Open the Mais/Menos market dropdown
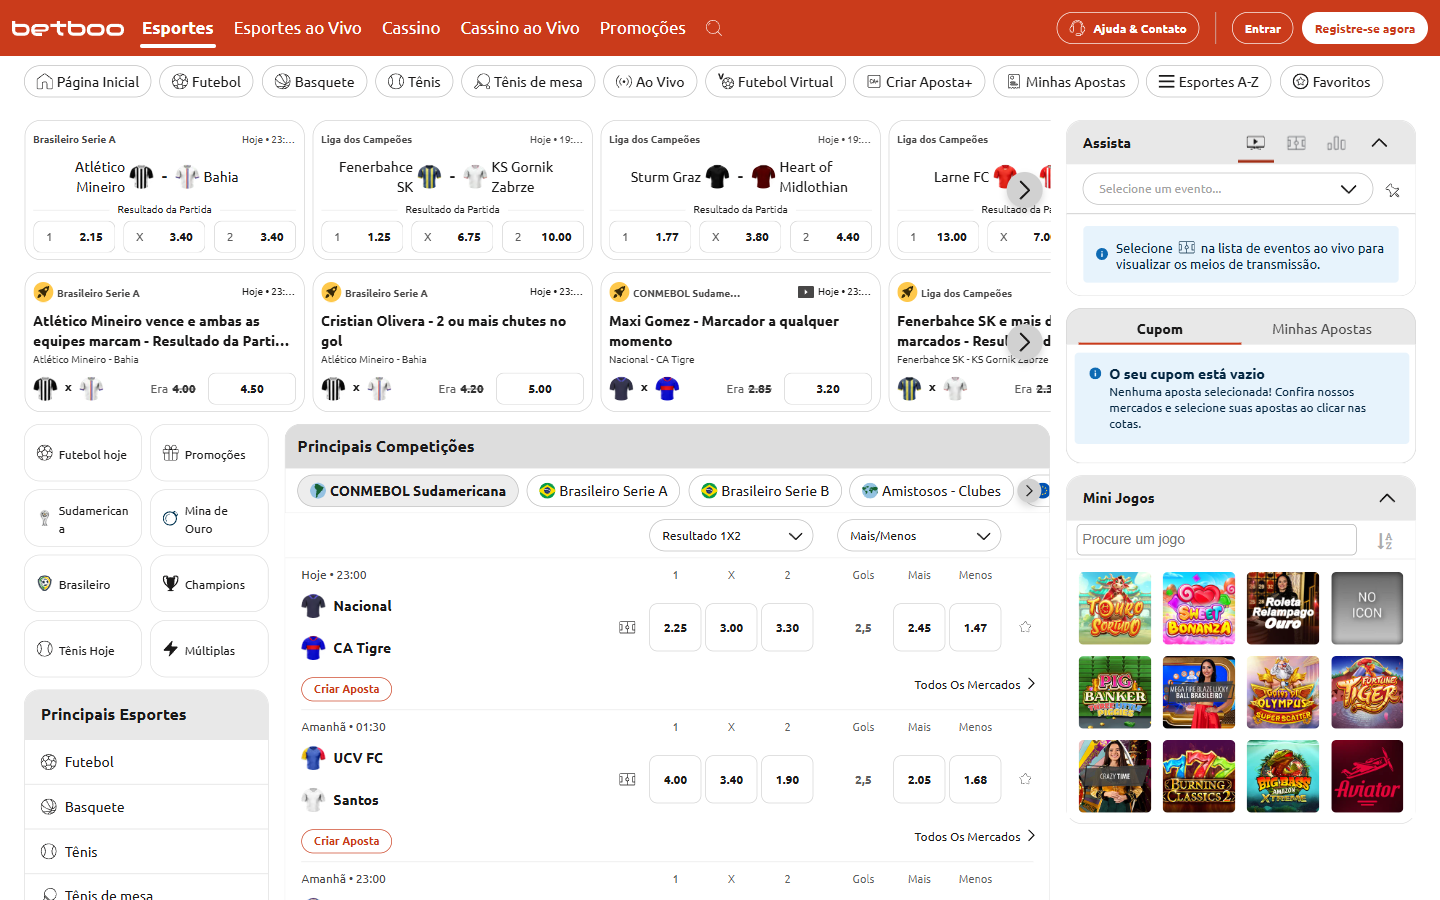This screenshot has width=1440, height=900. point(919,536)
